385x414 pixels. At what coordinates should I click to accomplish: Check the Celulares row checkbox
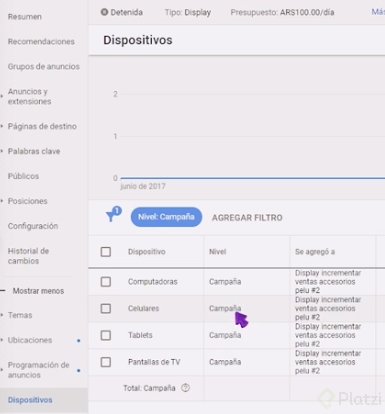tap(106, 308)
